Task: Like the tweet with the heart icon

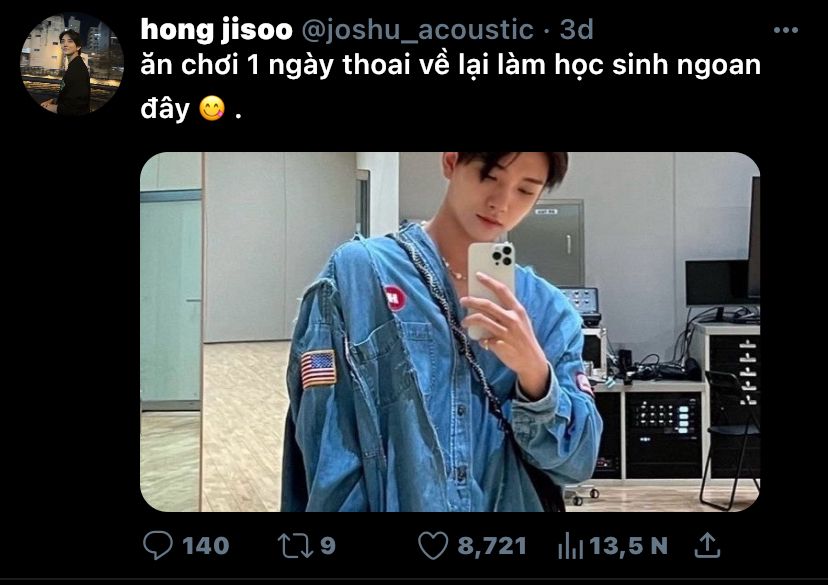Action: point(433,546)
